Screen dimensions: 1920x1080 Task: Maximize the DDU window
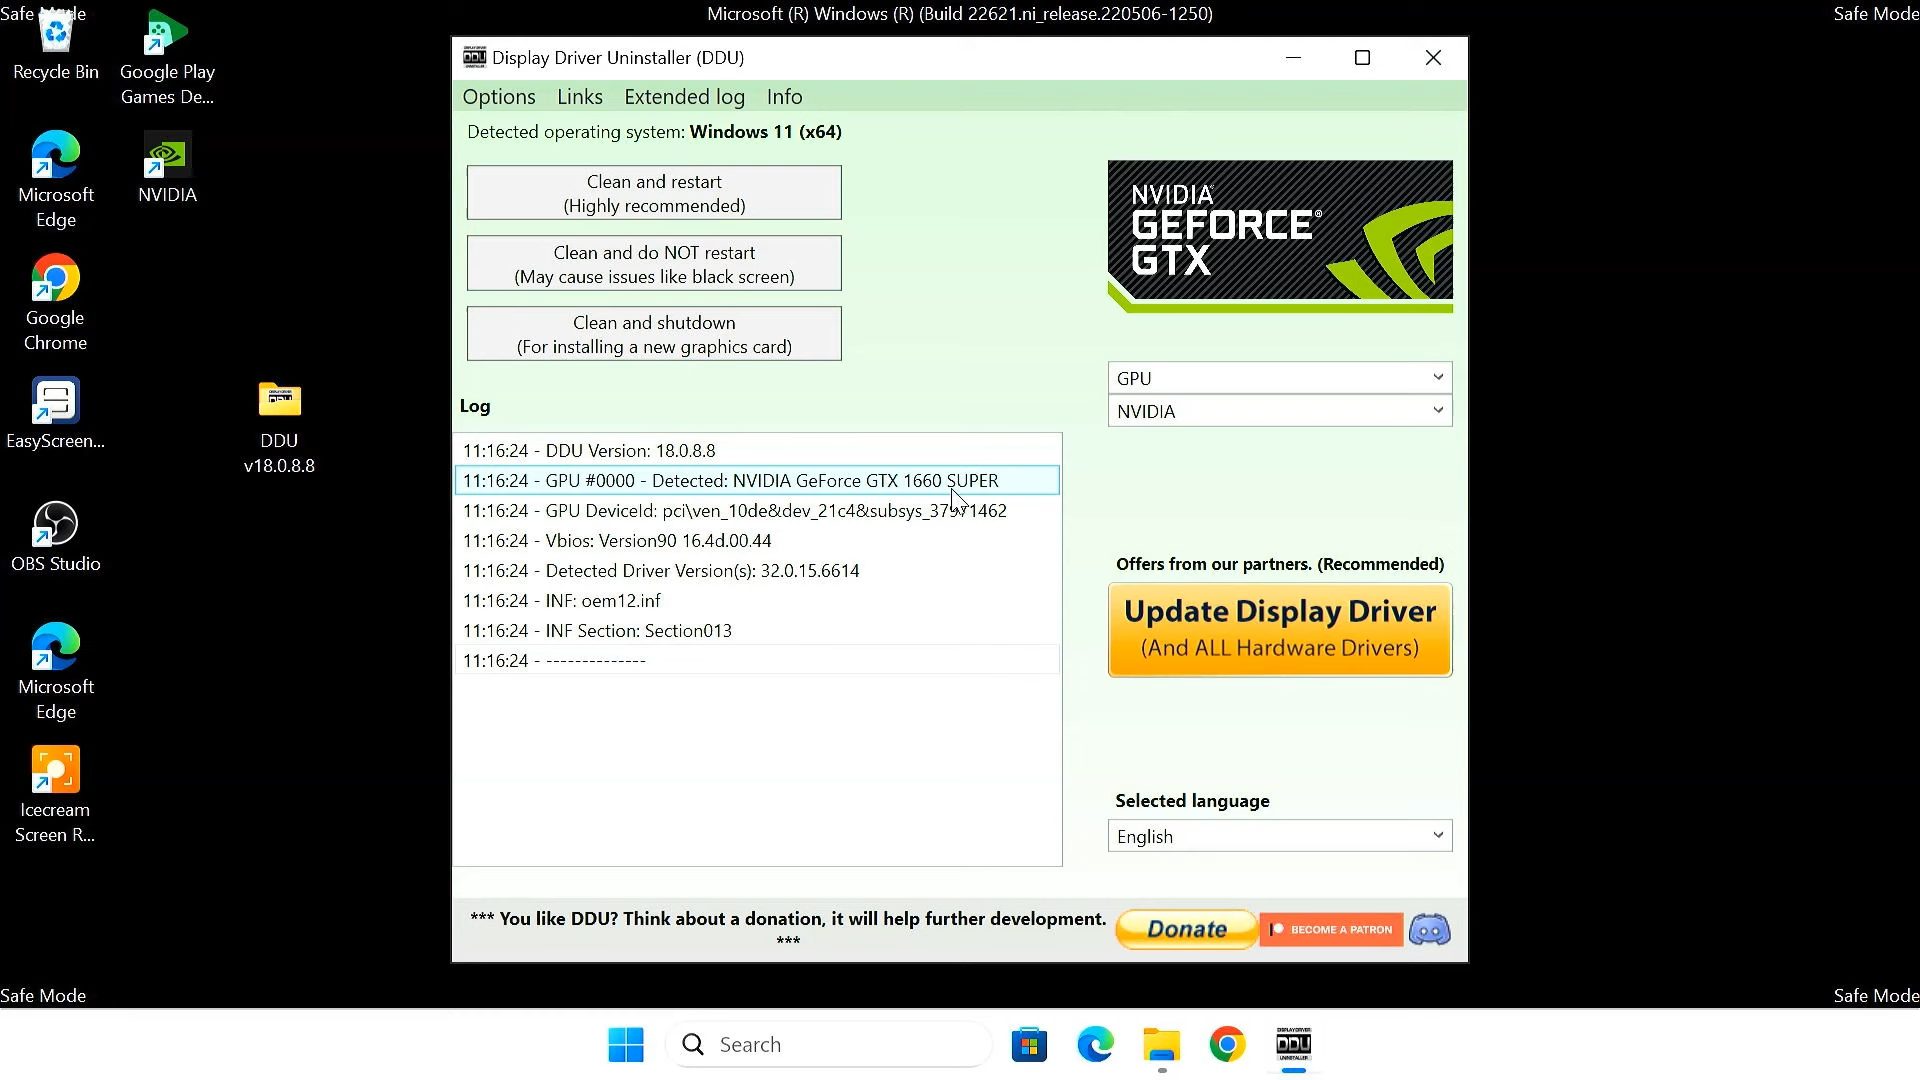pyautogui.click(x=1362, y=58)
